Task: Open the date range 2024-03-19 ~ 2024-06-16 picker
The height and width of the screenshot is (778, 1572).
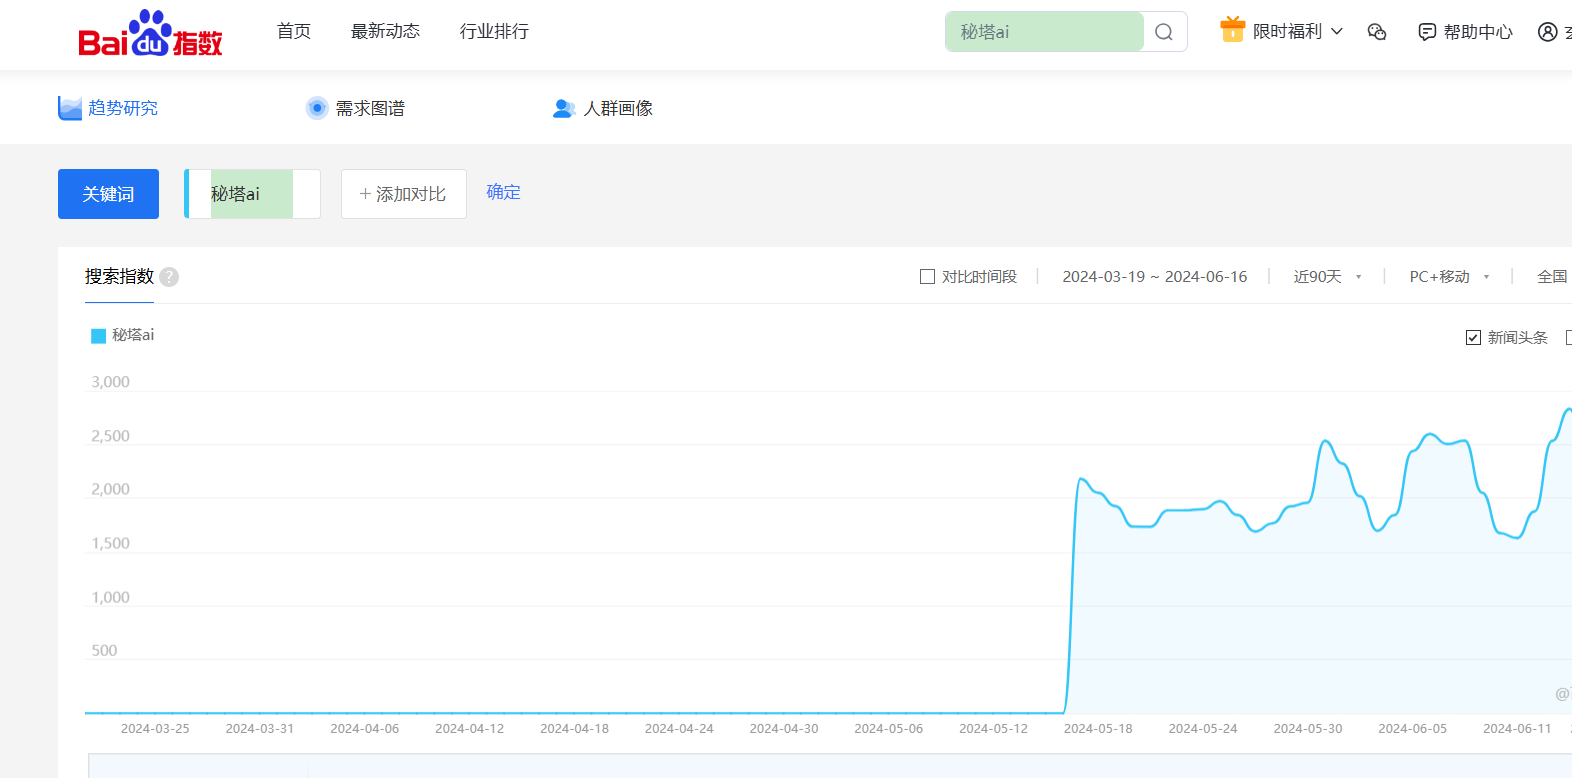Action: click(1154, 277)
